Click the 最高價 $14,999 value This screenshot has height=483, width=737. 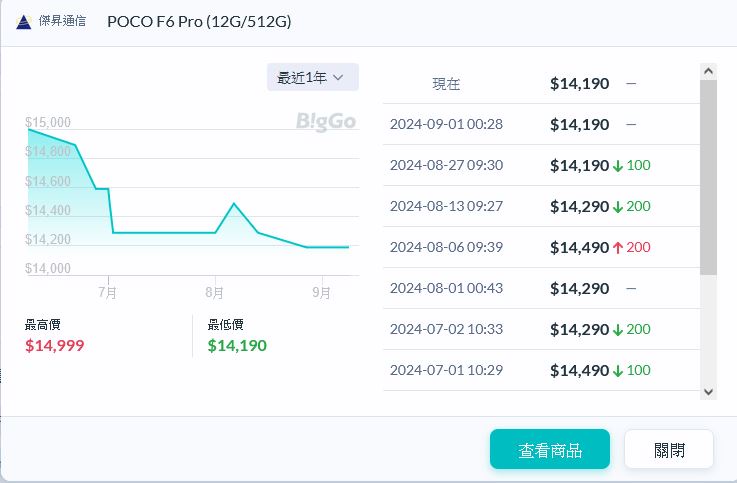click(x=55, y=345)
